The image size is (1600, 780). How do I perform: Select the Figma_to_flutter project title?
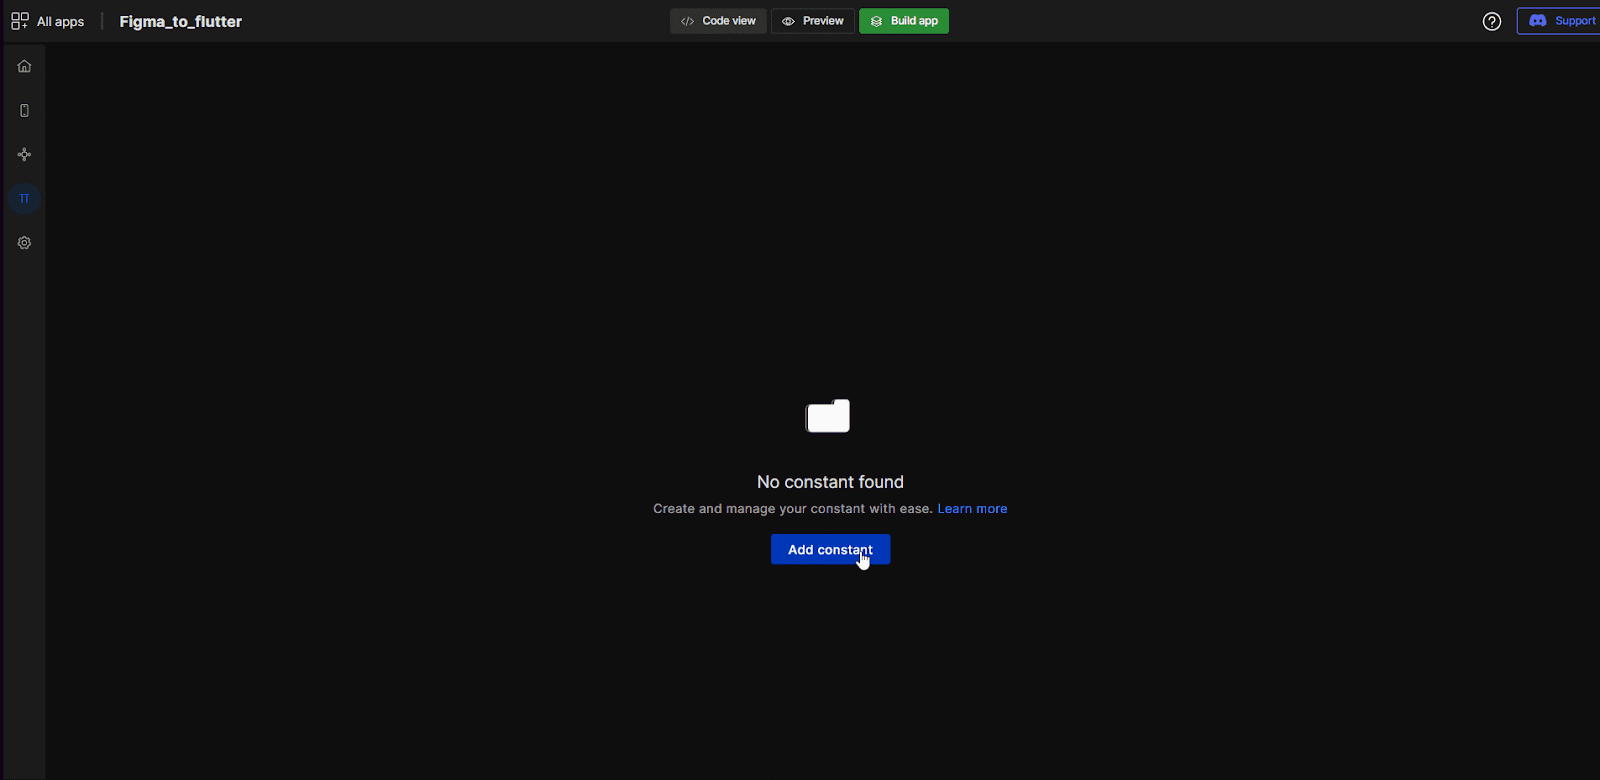(x=180, y=21)
